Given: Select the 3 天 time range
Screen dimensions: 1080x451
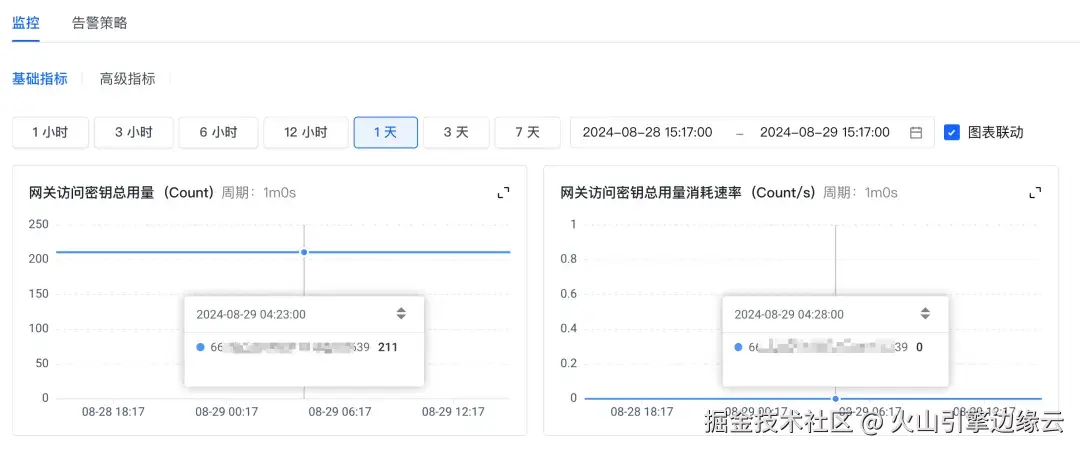Looking at the screenshot, I should point(456,132).
